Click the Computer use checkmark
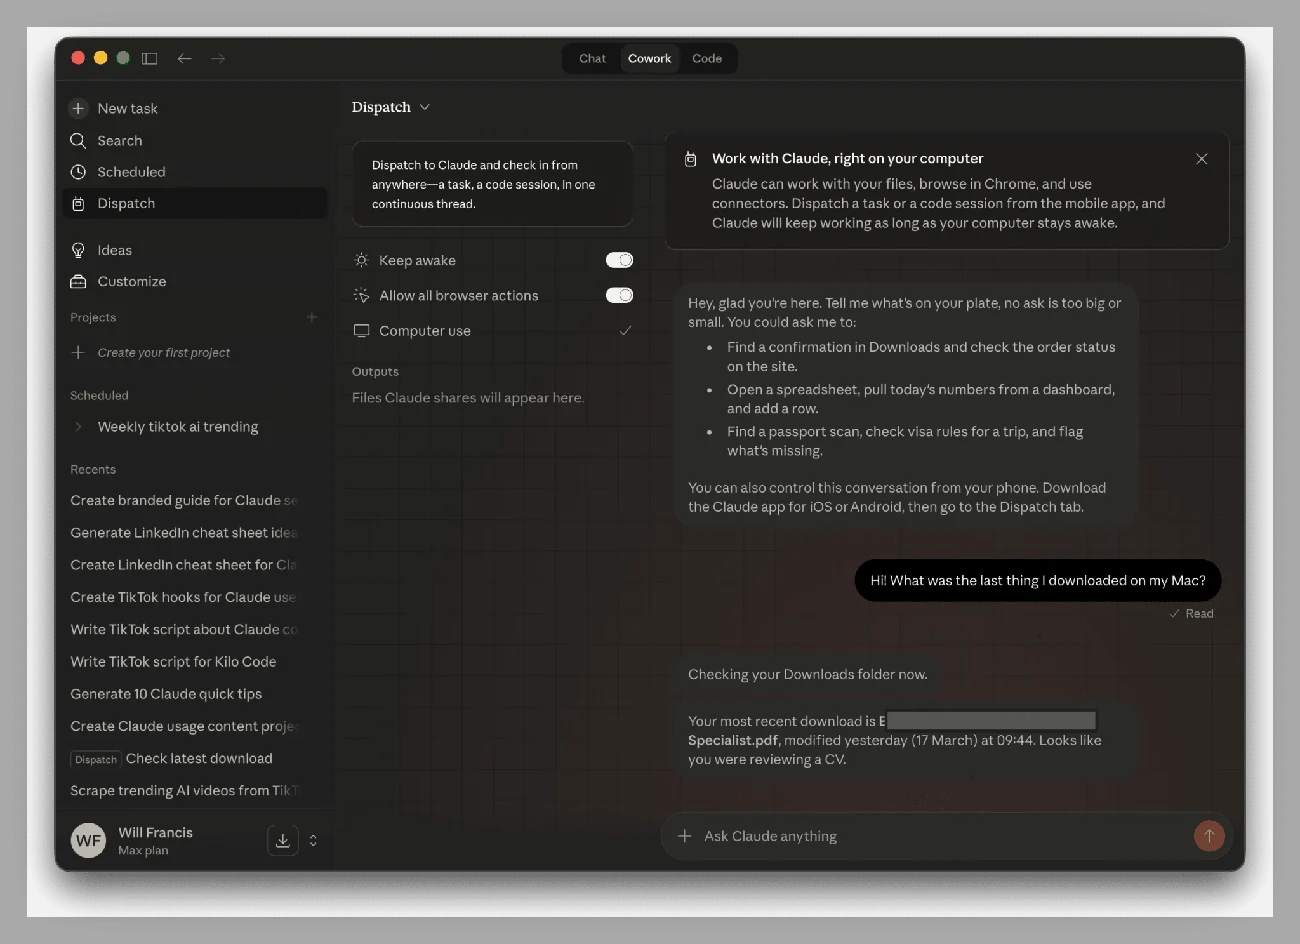The image size is (1300, 944). [x=625, y=331]
